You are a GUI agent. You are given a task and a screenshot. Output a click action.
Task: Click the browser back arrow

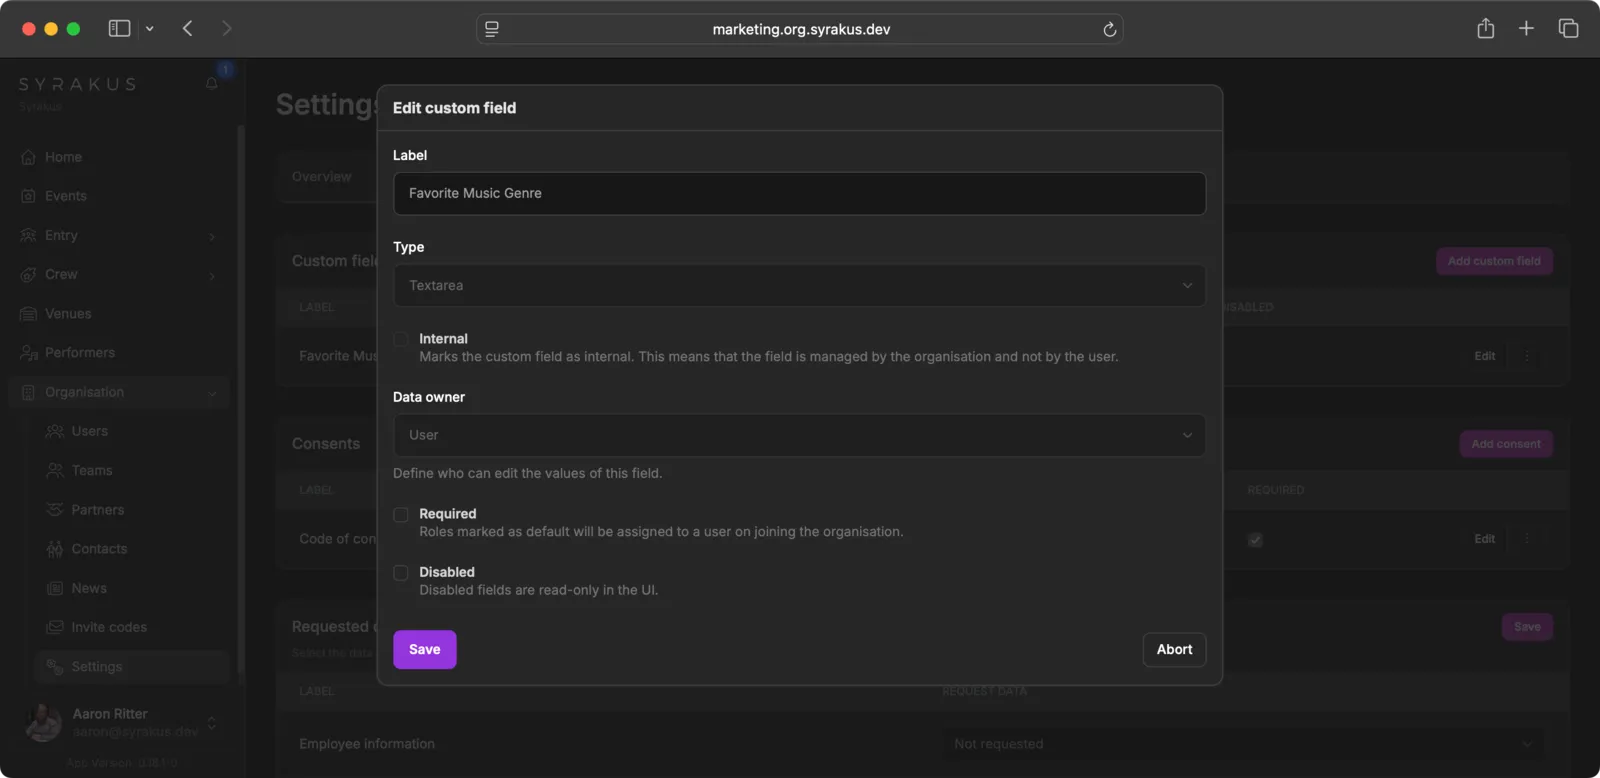(x=187, y=29)
